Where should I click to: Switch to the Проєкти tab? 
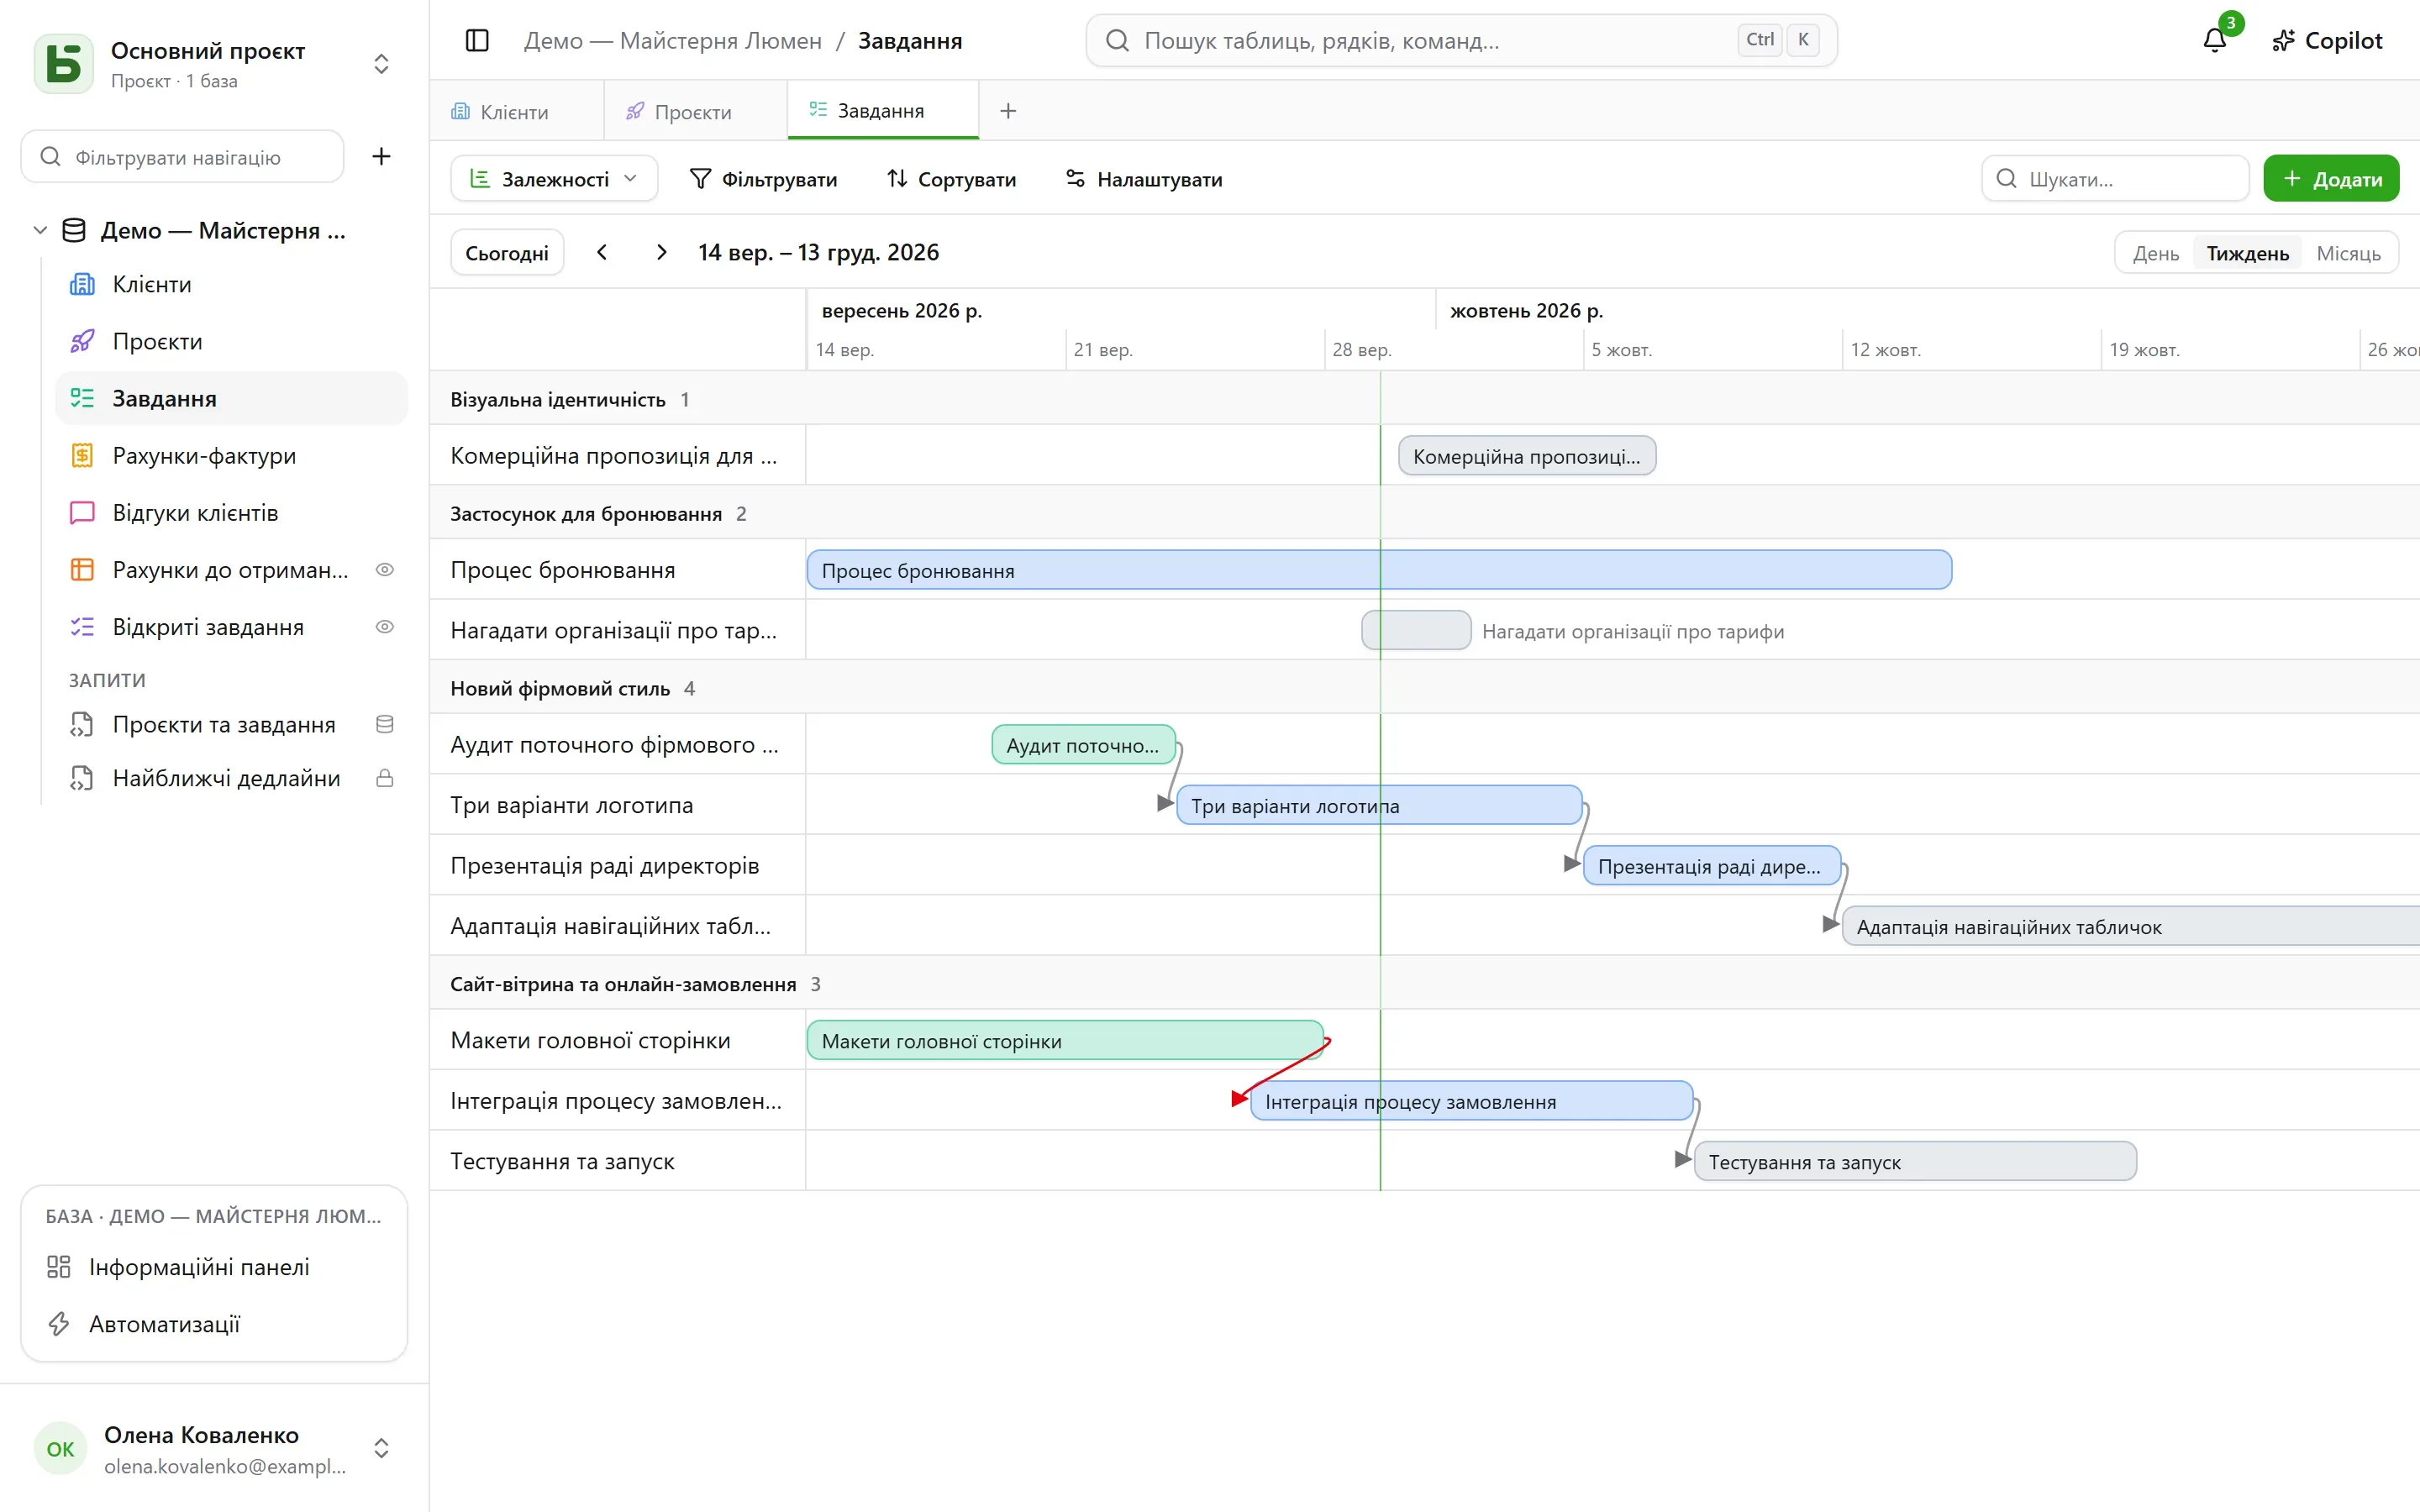tap(694, 111)
